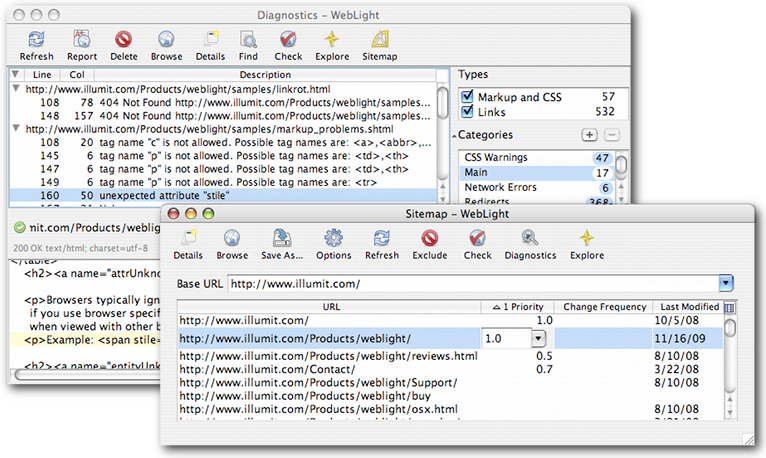Click Sitemap table vertical scrollbar thumb

(x=730, y=327)
